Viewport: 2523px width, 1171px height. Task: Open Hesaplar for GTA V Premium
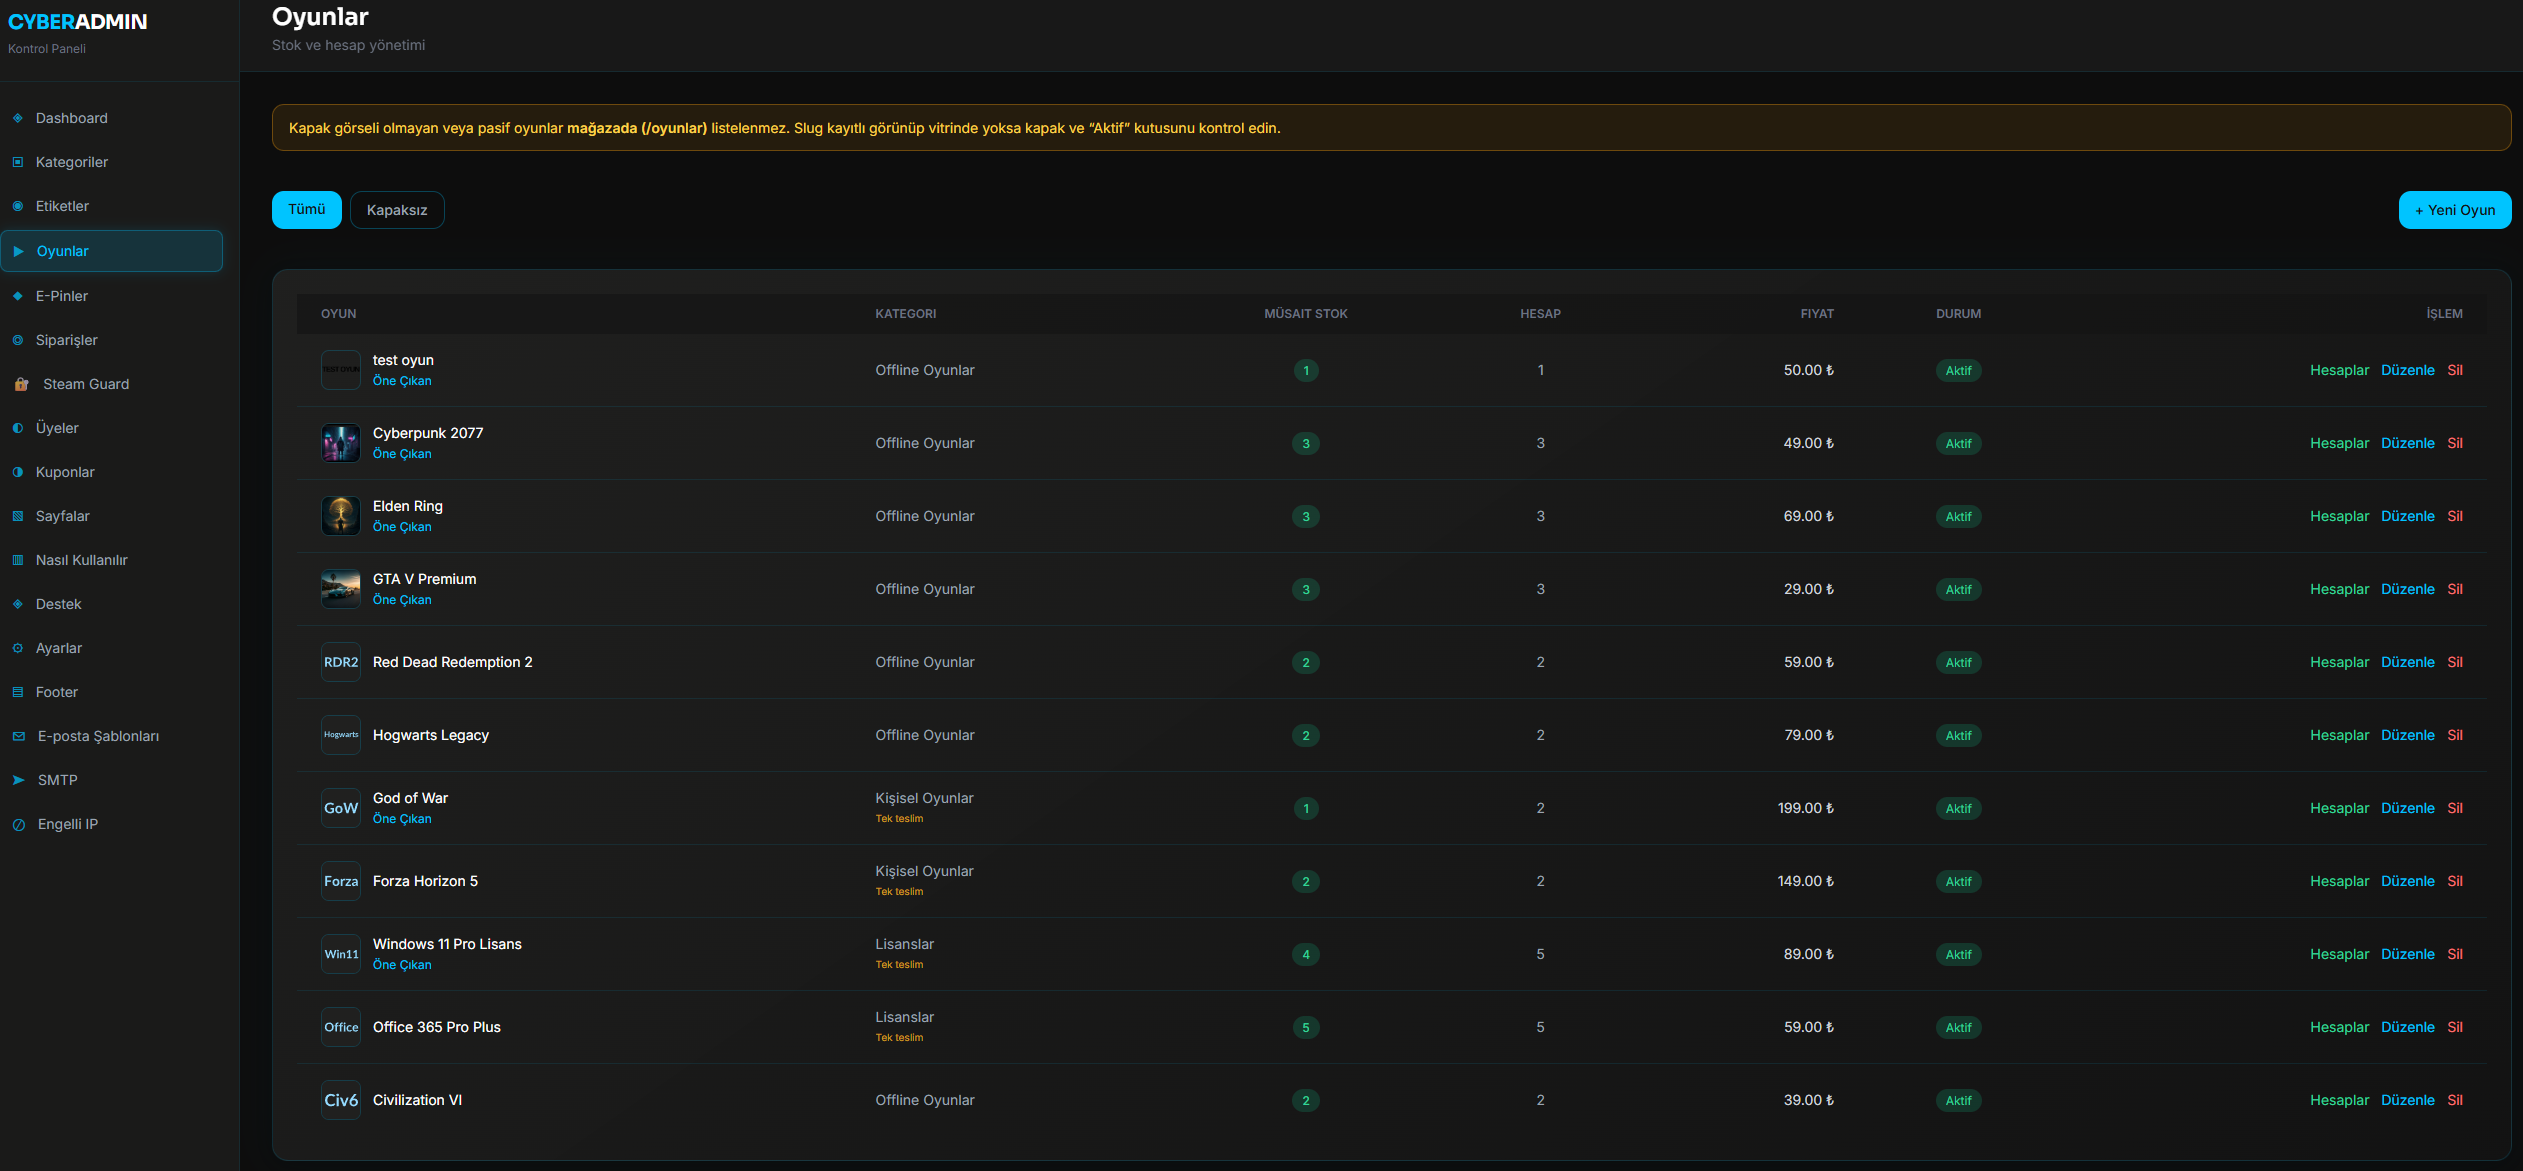(x=2339, y=589)
